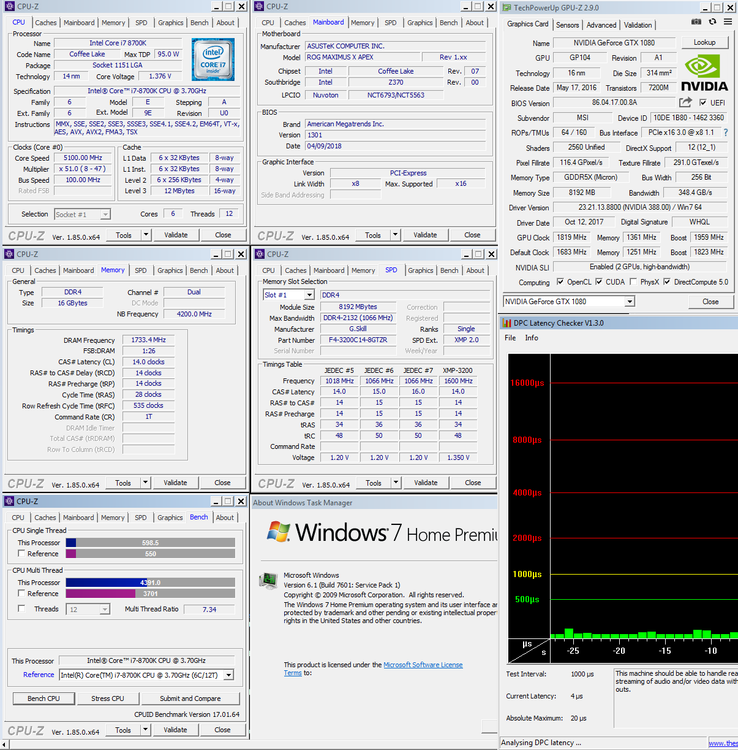
Task: Click the Multi Thread Ratio 7.34 value
Action: coord(209,609)
